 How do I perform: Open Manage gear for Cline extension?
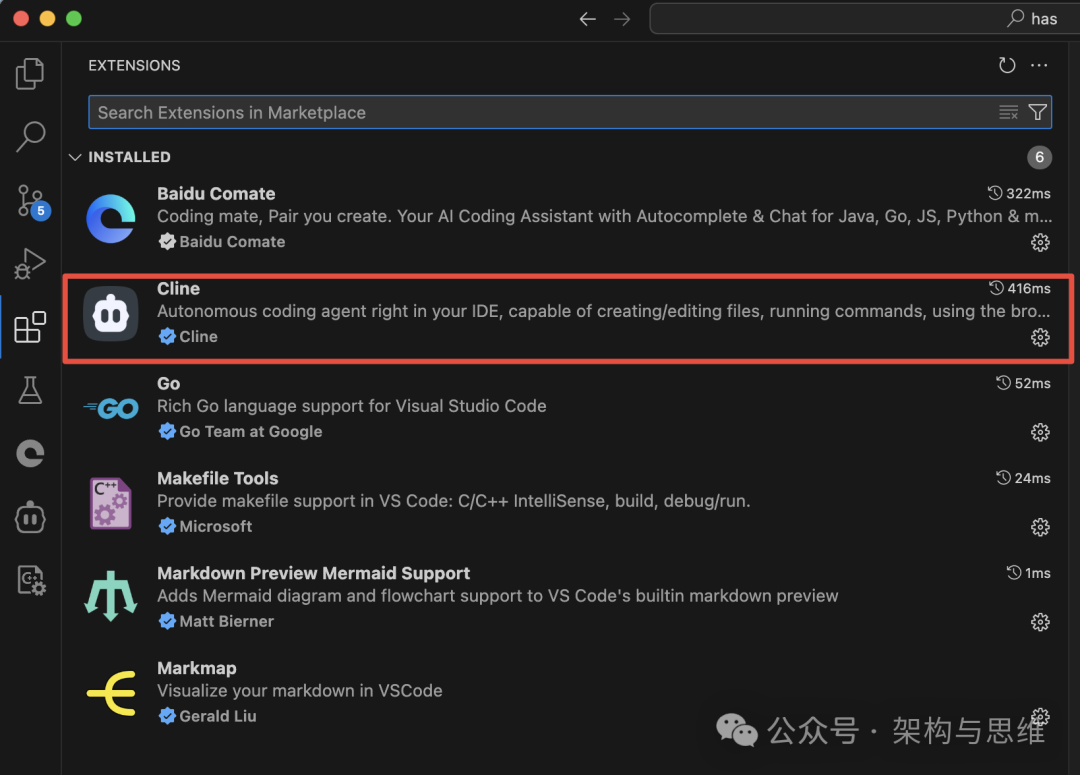[x=1040, y=337]
